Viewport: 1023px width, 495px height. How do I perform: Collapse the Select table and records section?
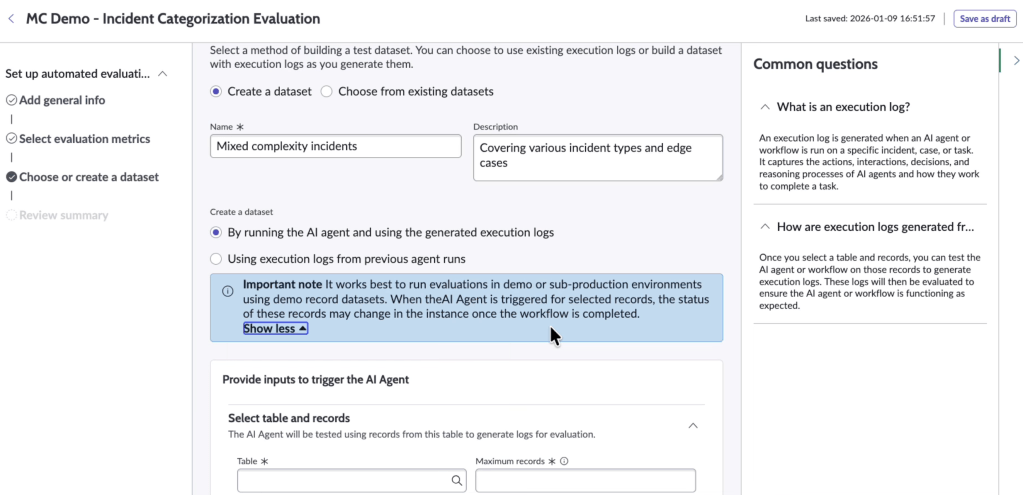pyautogui.click(x=693, y=425)
